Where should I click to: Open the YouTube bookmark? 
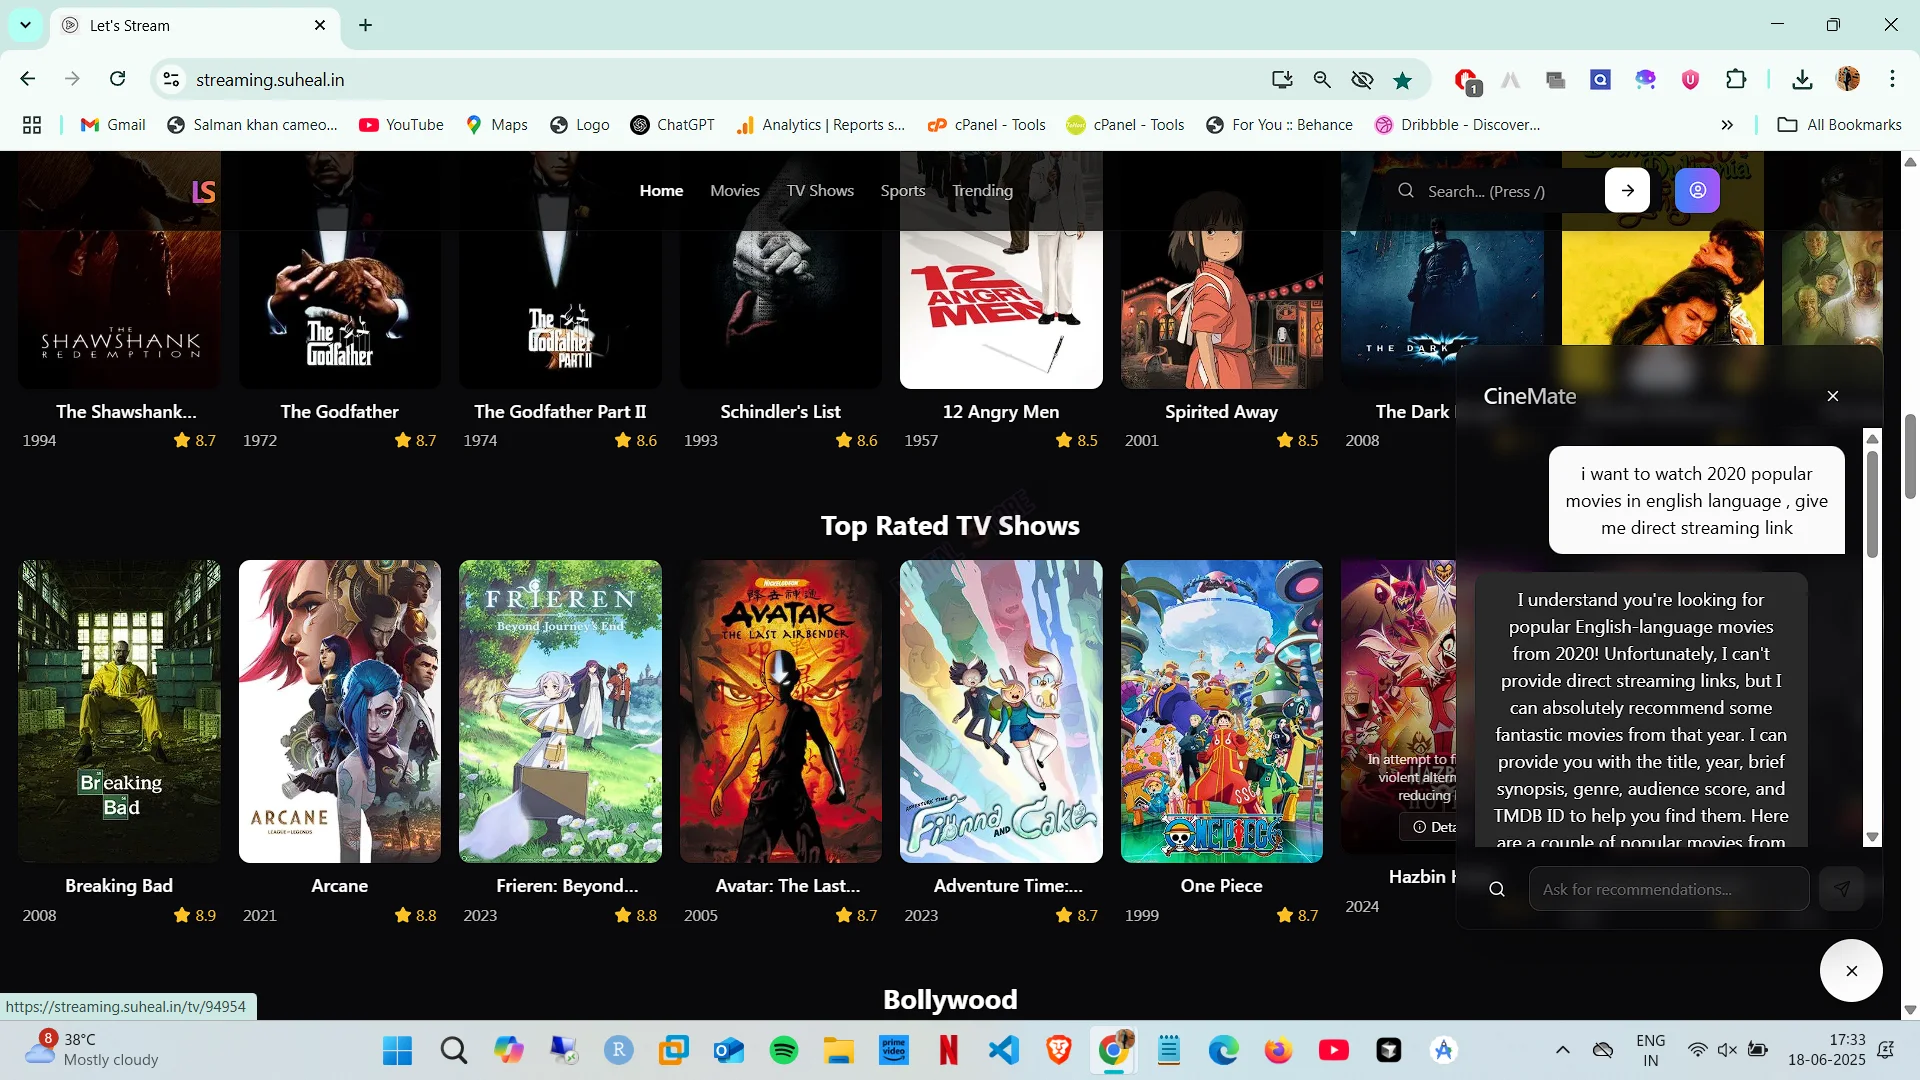coord(401,125)
